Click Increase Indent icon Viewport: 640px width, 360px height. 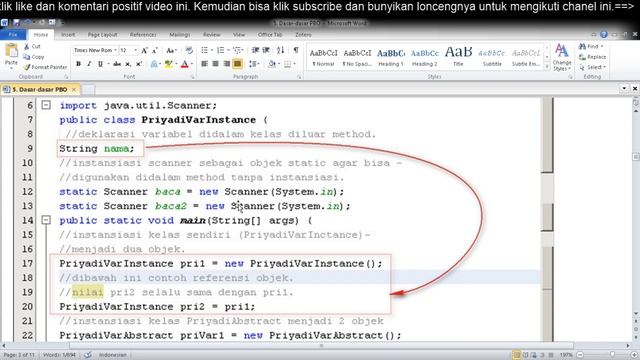pos(266,50)
